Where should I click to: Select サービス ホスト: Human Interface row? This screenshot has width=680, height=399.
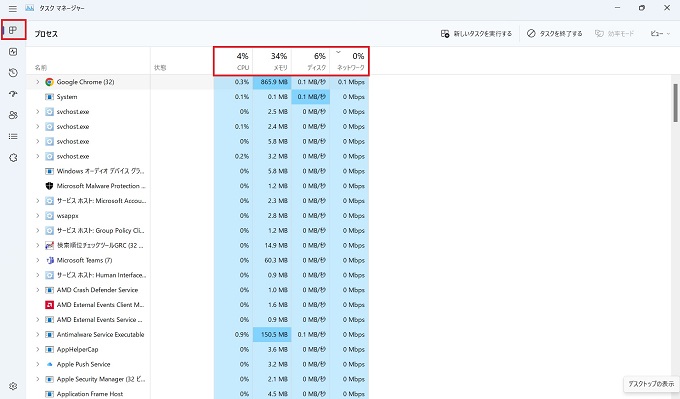point(197,275)
